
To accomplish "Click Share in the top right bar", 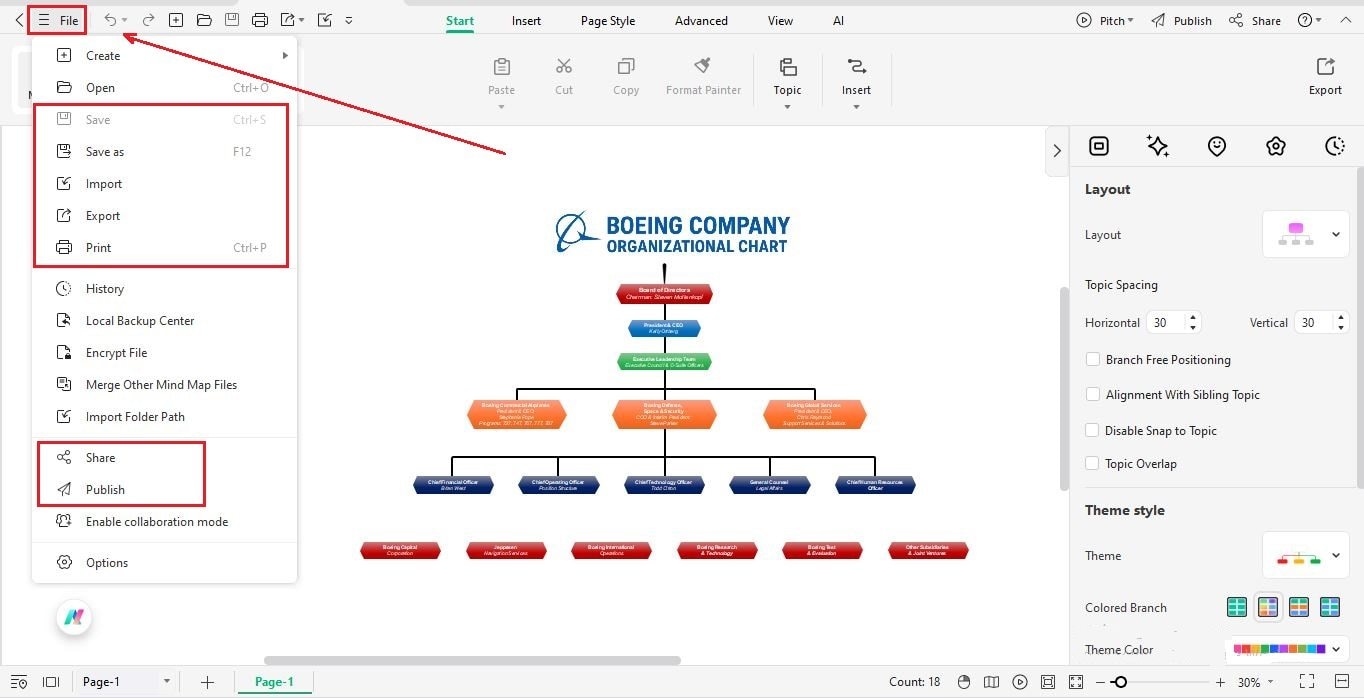I will [1255, 20].
